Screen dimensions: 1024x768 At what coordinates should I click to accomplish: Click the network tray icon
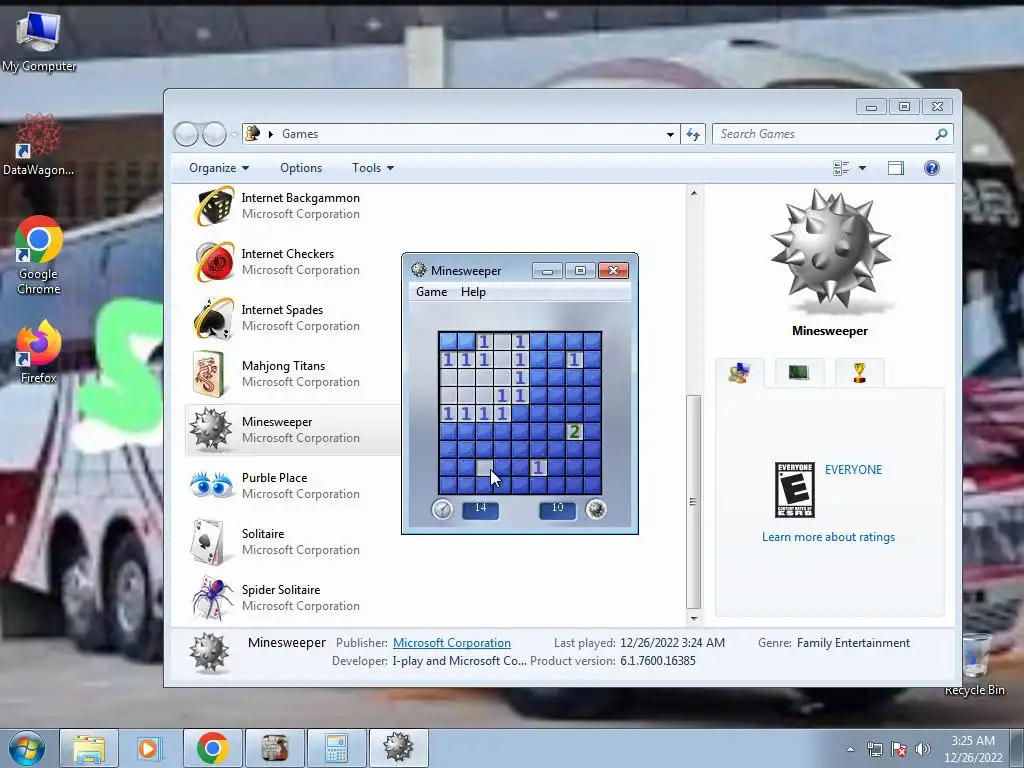click(874, 749)
